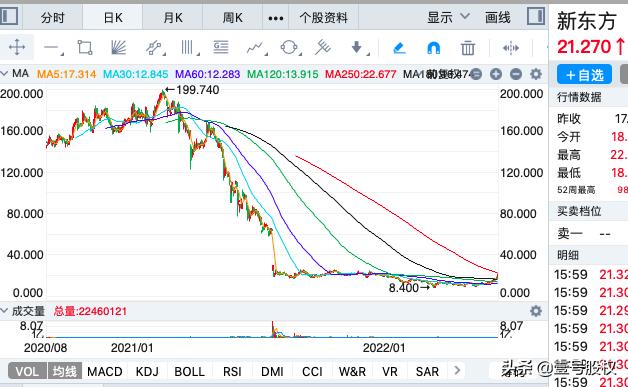Click the left sidebar panel toggle icon

[8, 17]
